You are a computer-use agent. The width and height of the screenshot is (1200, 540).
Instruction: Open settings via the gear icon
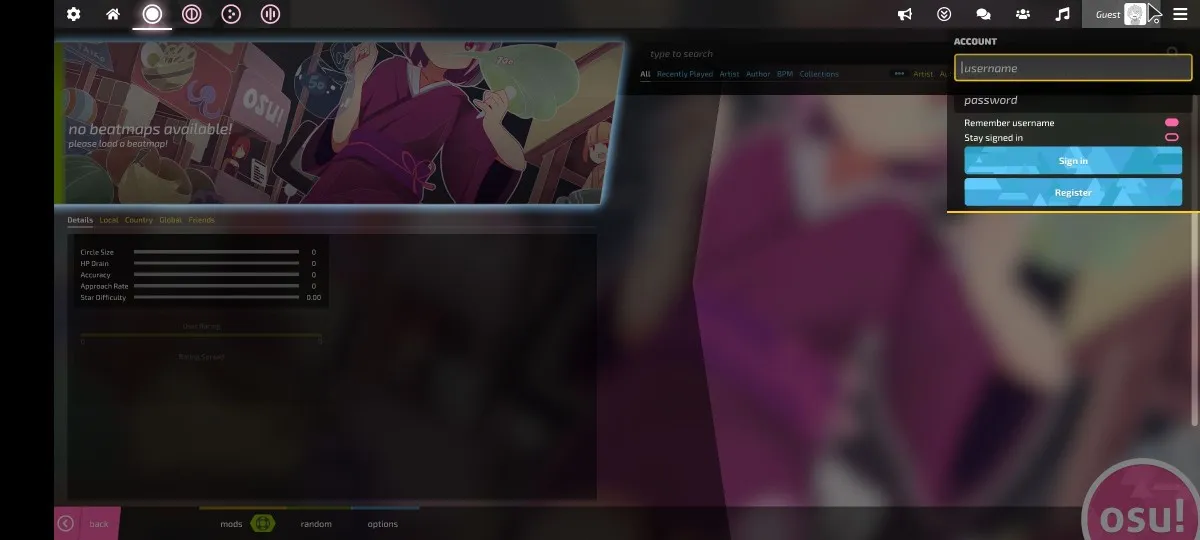(x=73, y=14)
